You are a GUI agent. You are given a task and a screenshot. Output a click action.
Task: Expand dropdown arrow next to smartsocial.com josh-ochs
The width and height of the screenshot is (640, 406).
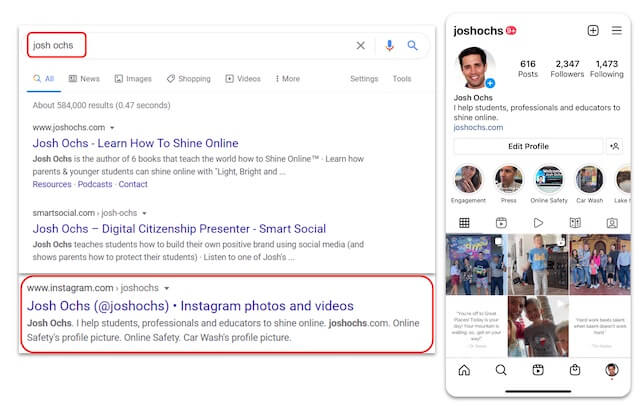click(144, 213)
